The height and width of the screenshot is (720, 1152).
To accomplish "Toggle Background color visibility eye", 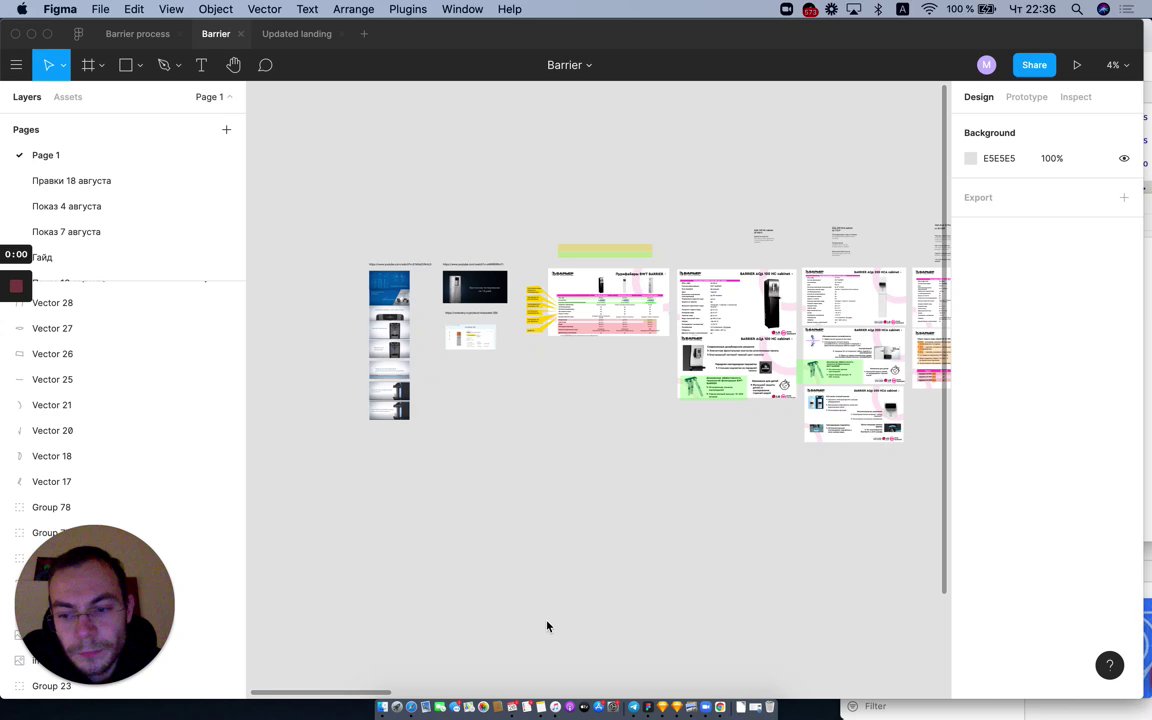I will click(x=1123, y=158).
